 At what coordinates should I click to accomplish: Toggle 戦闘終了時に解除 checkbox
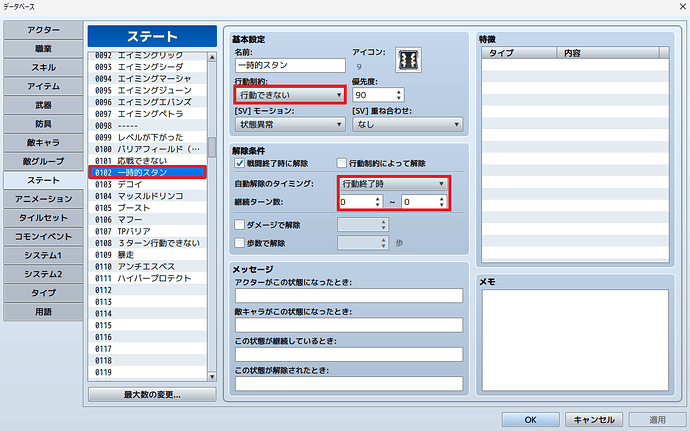[x=240, y=163]
